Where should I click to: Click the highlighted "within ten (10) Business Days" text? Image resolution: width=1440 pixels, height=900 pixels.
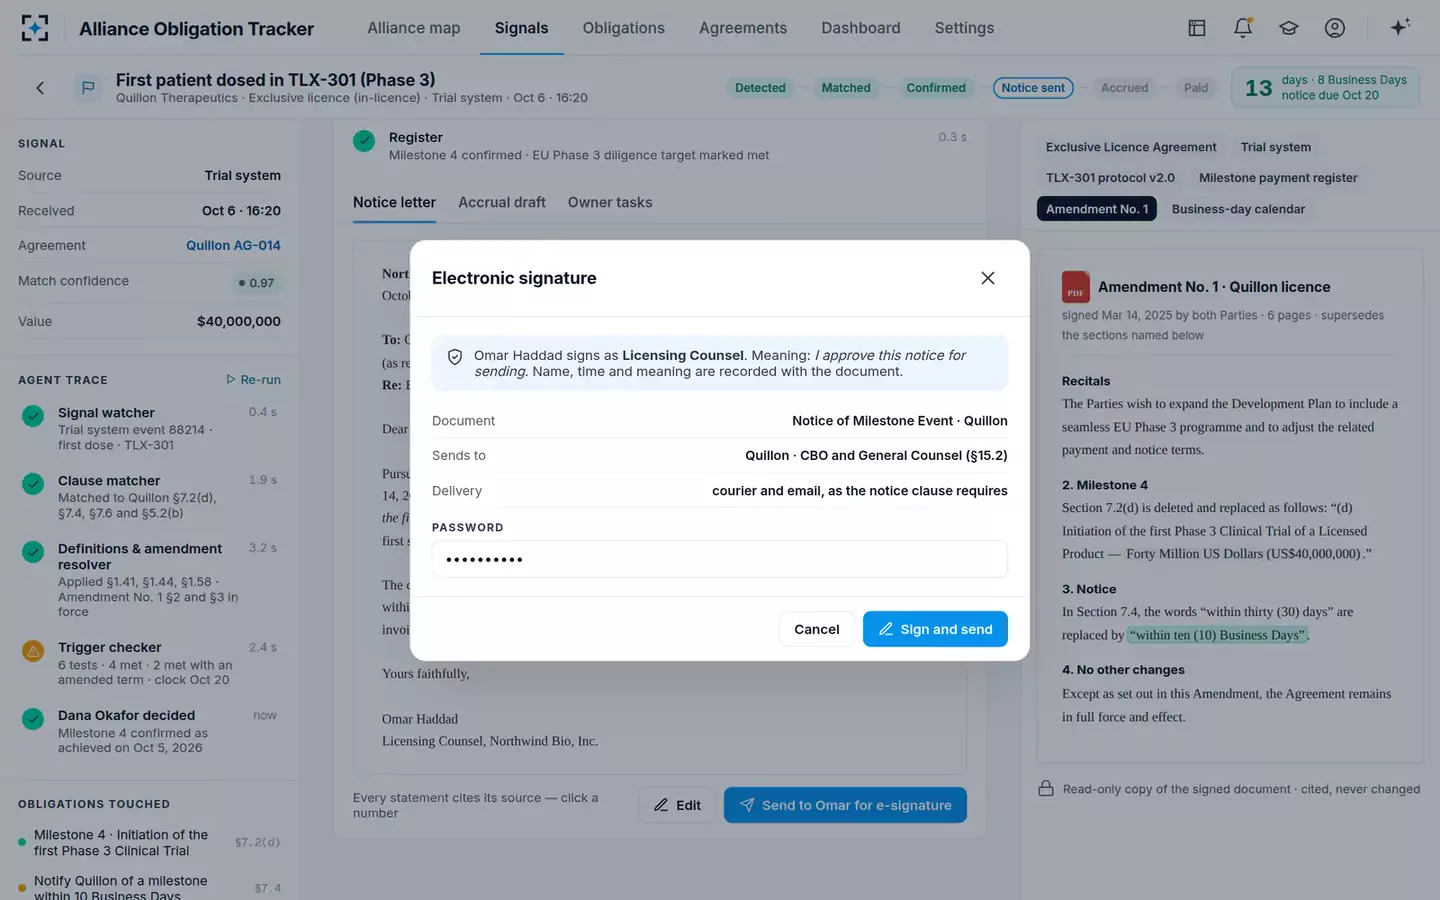[x=1217, y=635]
